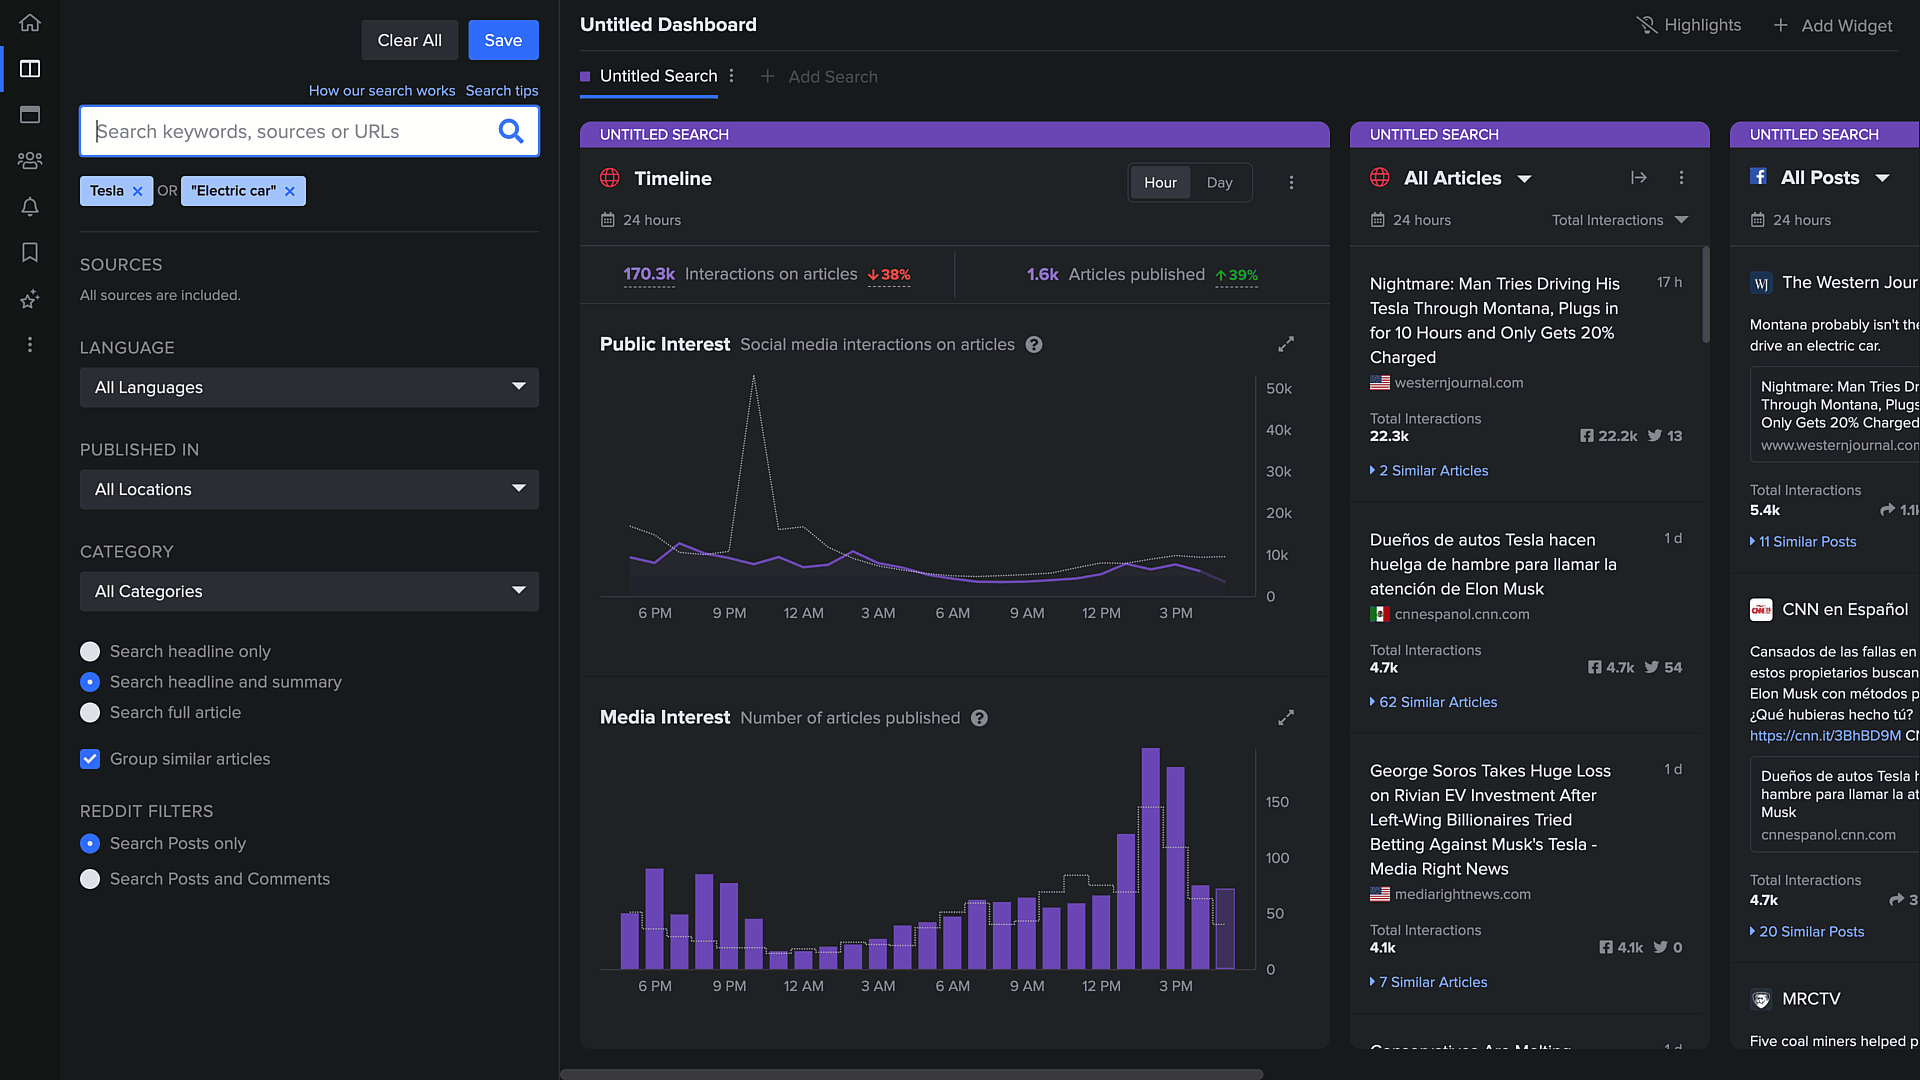This screenshot has width=1920, height=1080.
Task: Open the All Languages dropdown
Action: pyautogui.click(x=309, y=388)
